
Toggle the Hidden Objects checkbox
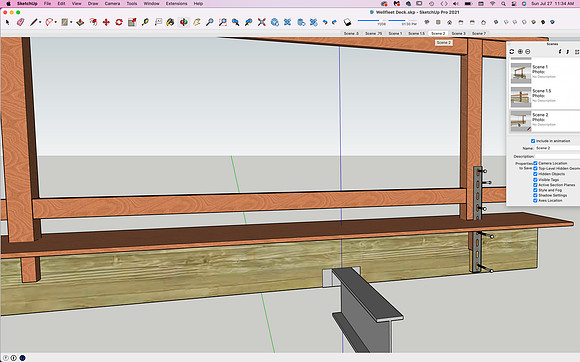pyautogui.click(x=535, y=174)
